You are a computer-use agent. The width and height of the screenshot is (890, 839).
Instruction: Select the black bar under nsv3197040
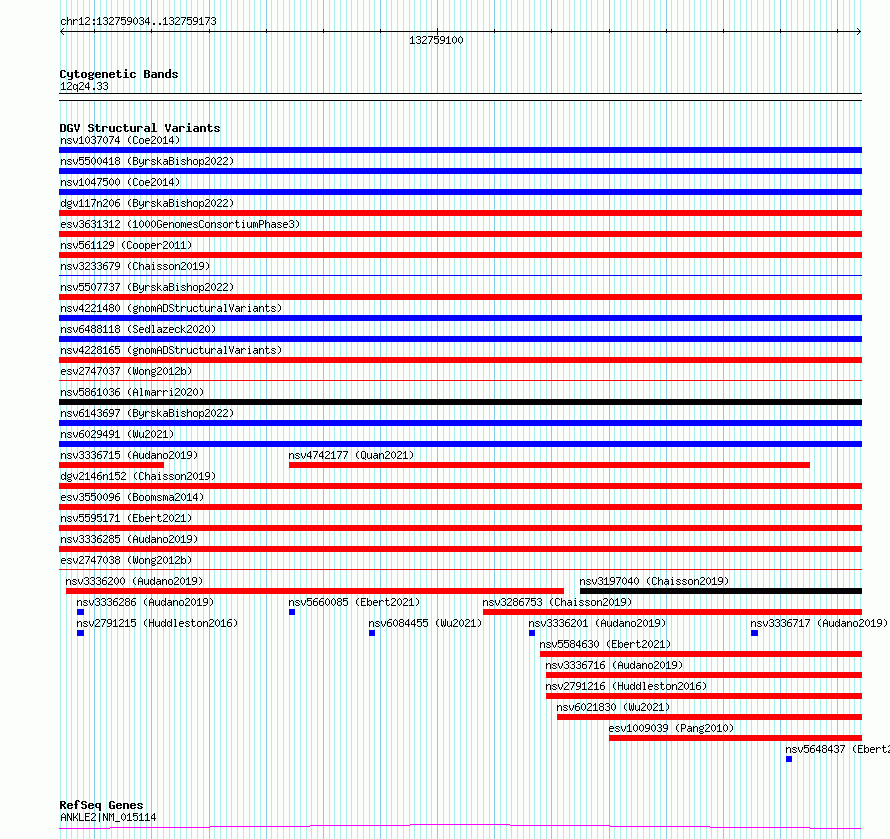click(721, 591)
